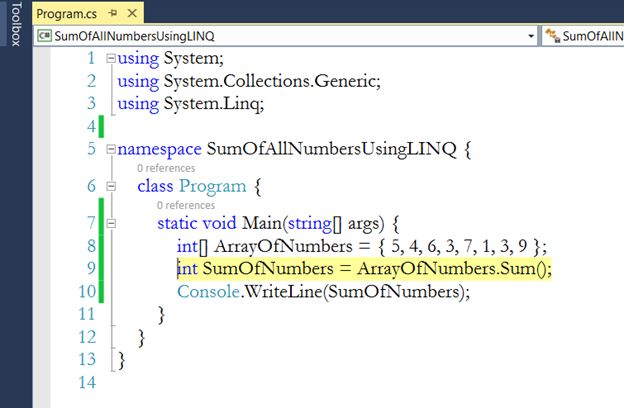Click the Console class name on line 10
Viewport: 624px width, 408px height.
click(208, 292)
